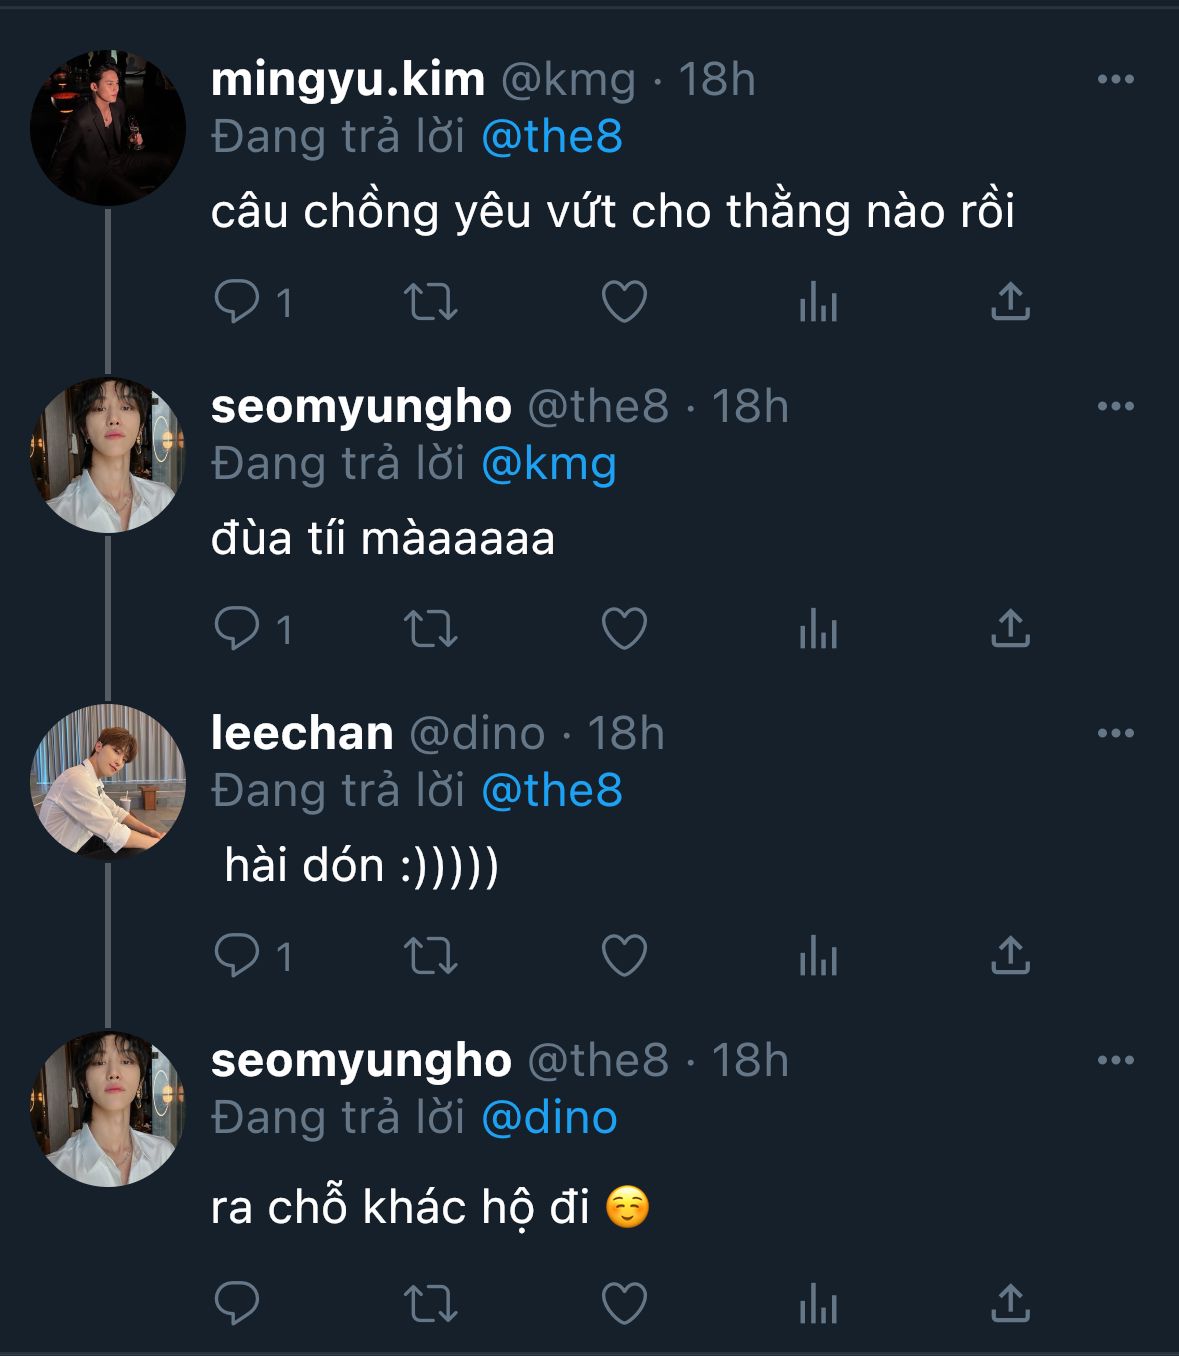1179x1356 pixels.
Task: Open more options on leechan's tweet
Action: coord(1115,733)
